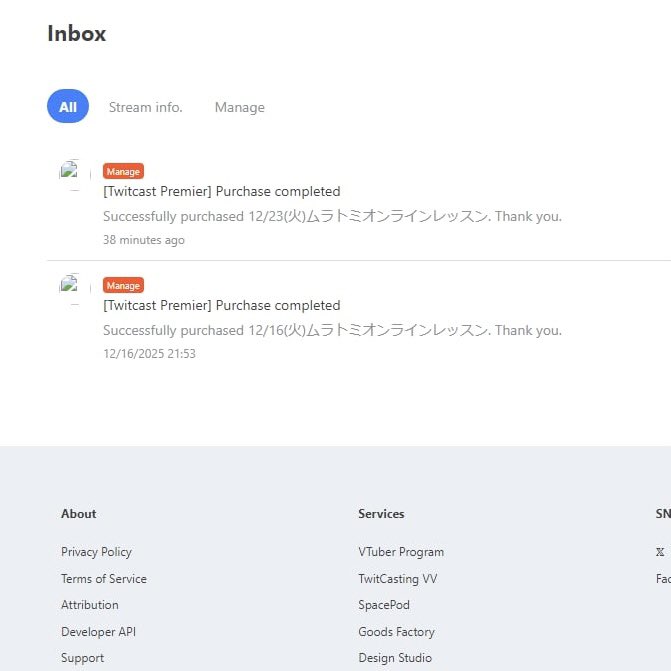
Task: Click Manage badge on the 12/23 notification
Action: [x=123, y=171]
